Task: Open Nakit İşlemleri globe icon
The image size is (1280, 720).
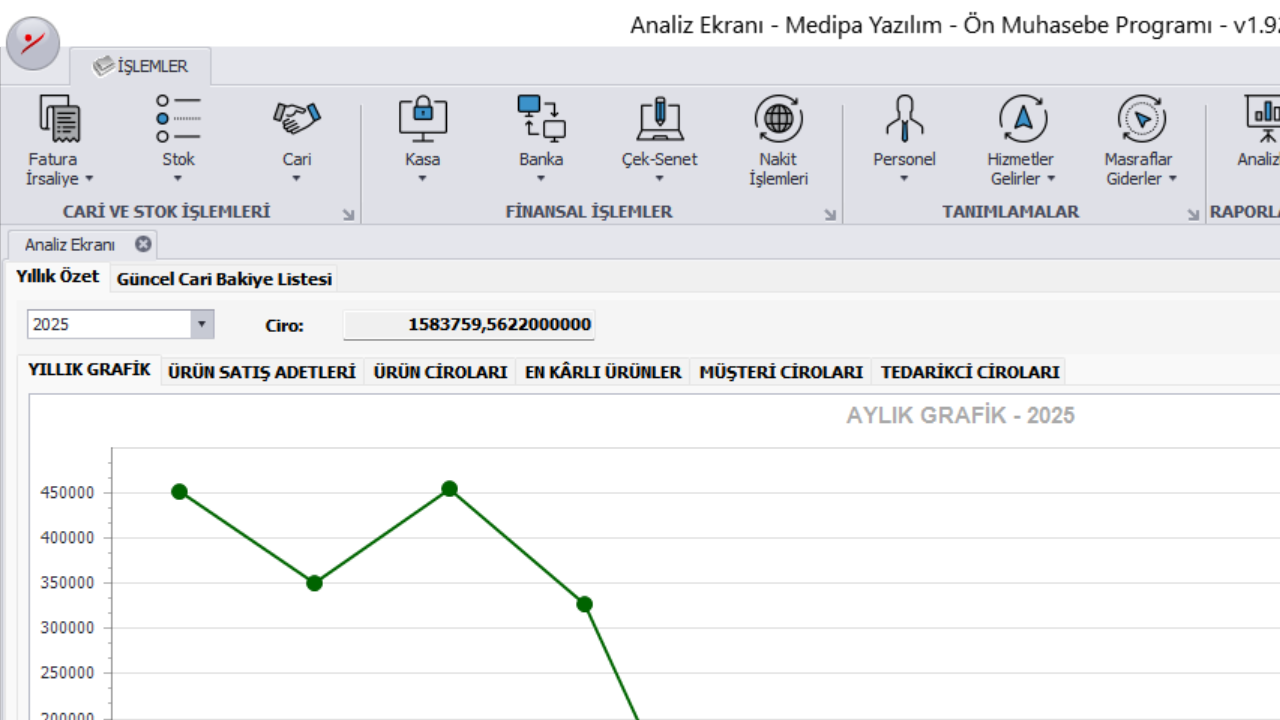Action: (x=778, y=120)
